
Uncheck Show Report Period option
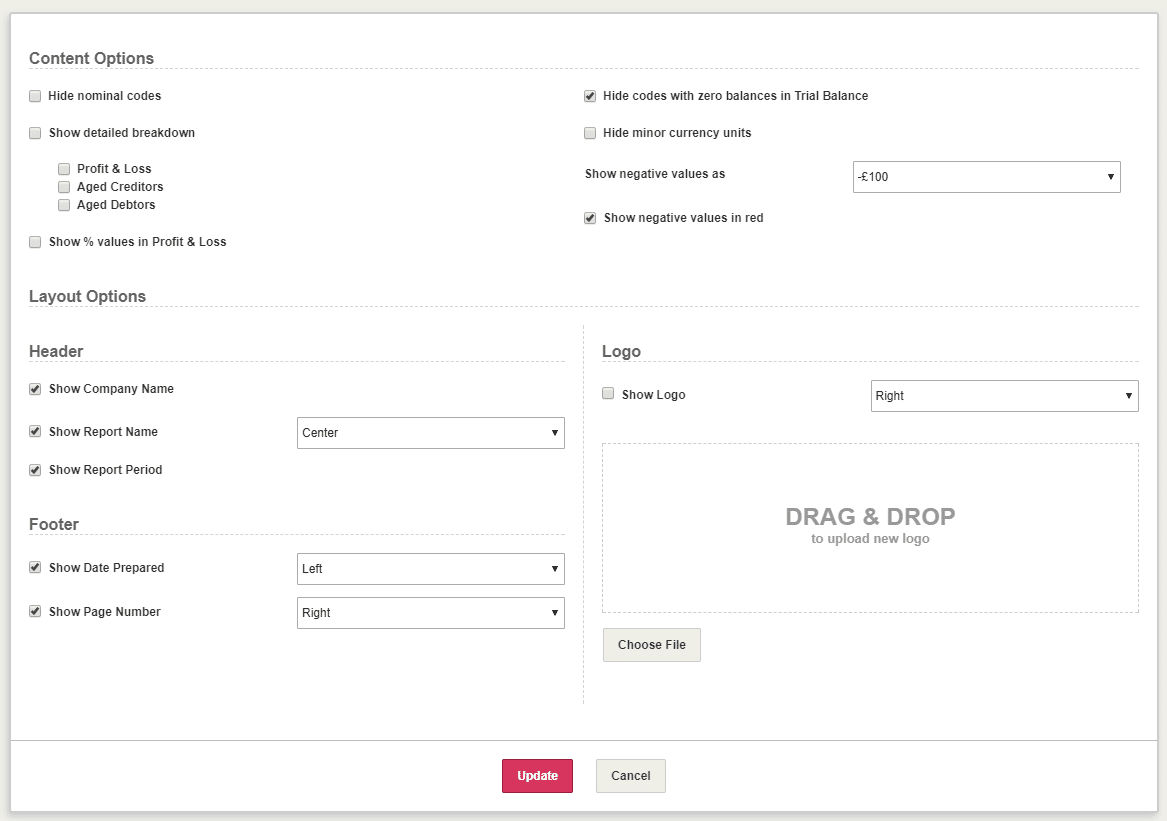35,470
